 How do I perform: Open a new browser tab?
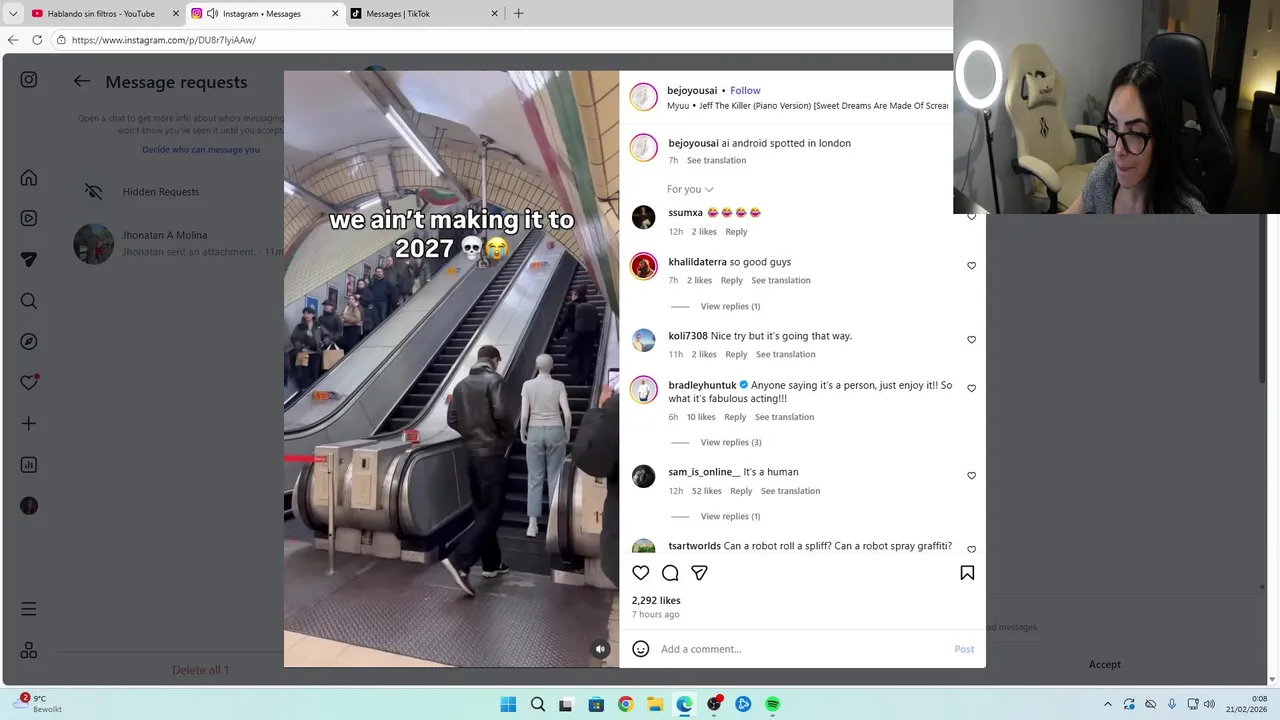518,14
